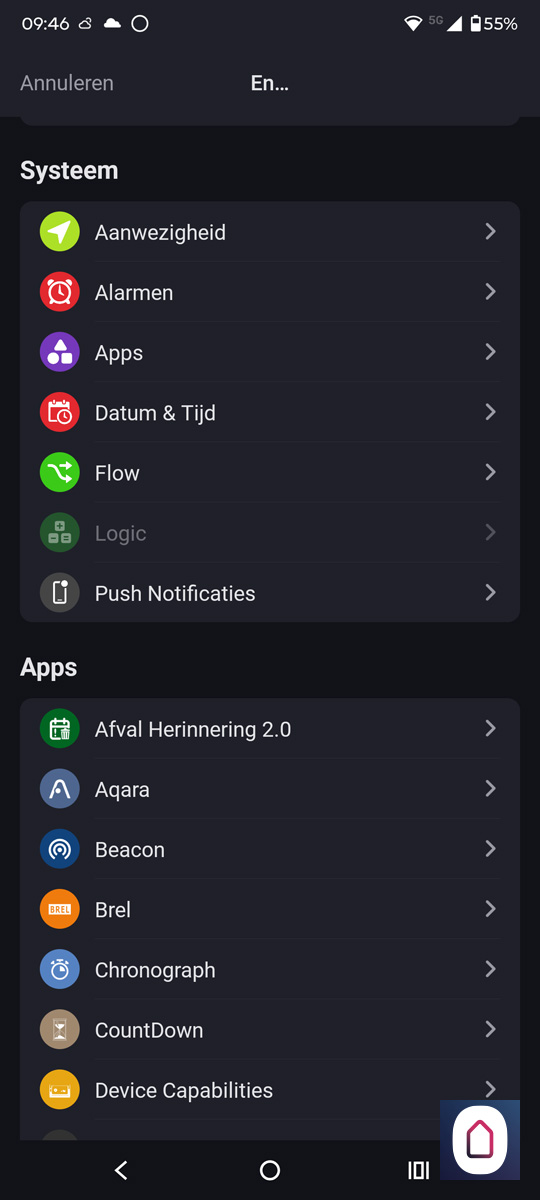Tap the Datum & Tijd calendar icon
The height and width of the screenshot is (1200, 540).
pyautogui.click(x=60, y=412)
